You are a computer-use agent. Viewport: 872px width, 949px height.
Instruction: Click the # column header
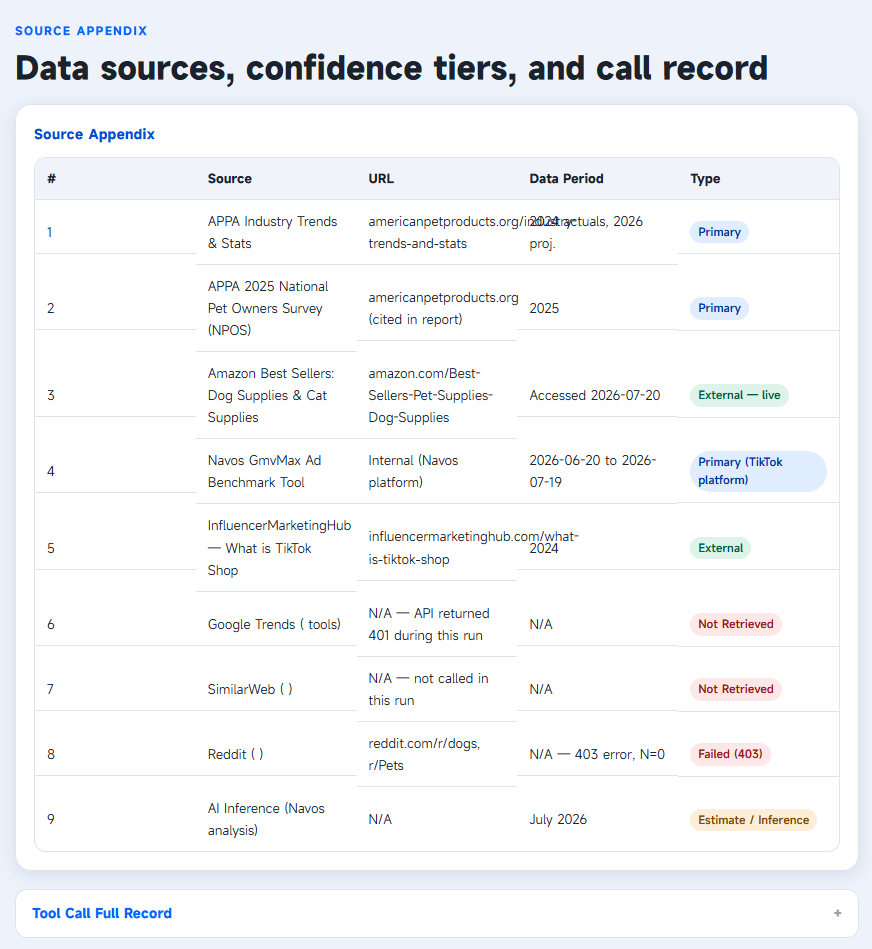(x=52, y=179)
